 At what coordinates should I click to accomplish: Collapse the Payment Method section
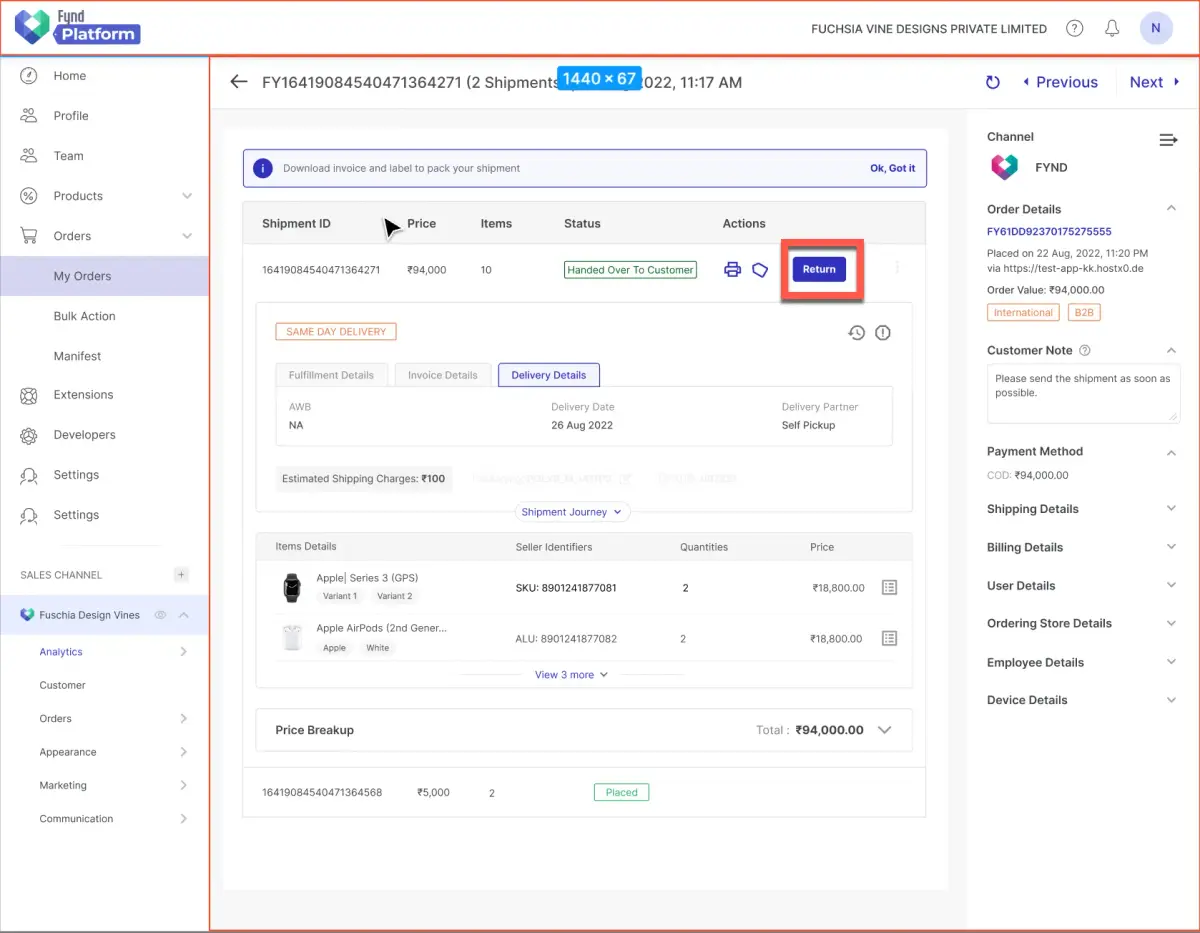tap(1172, 452)
